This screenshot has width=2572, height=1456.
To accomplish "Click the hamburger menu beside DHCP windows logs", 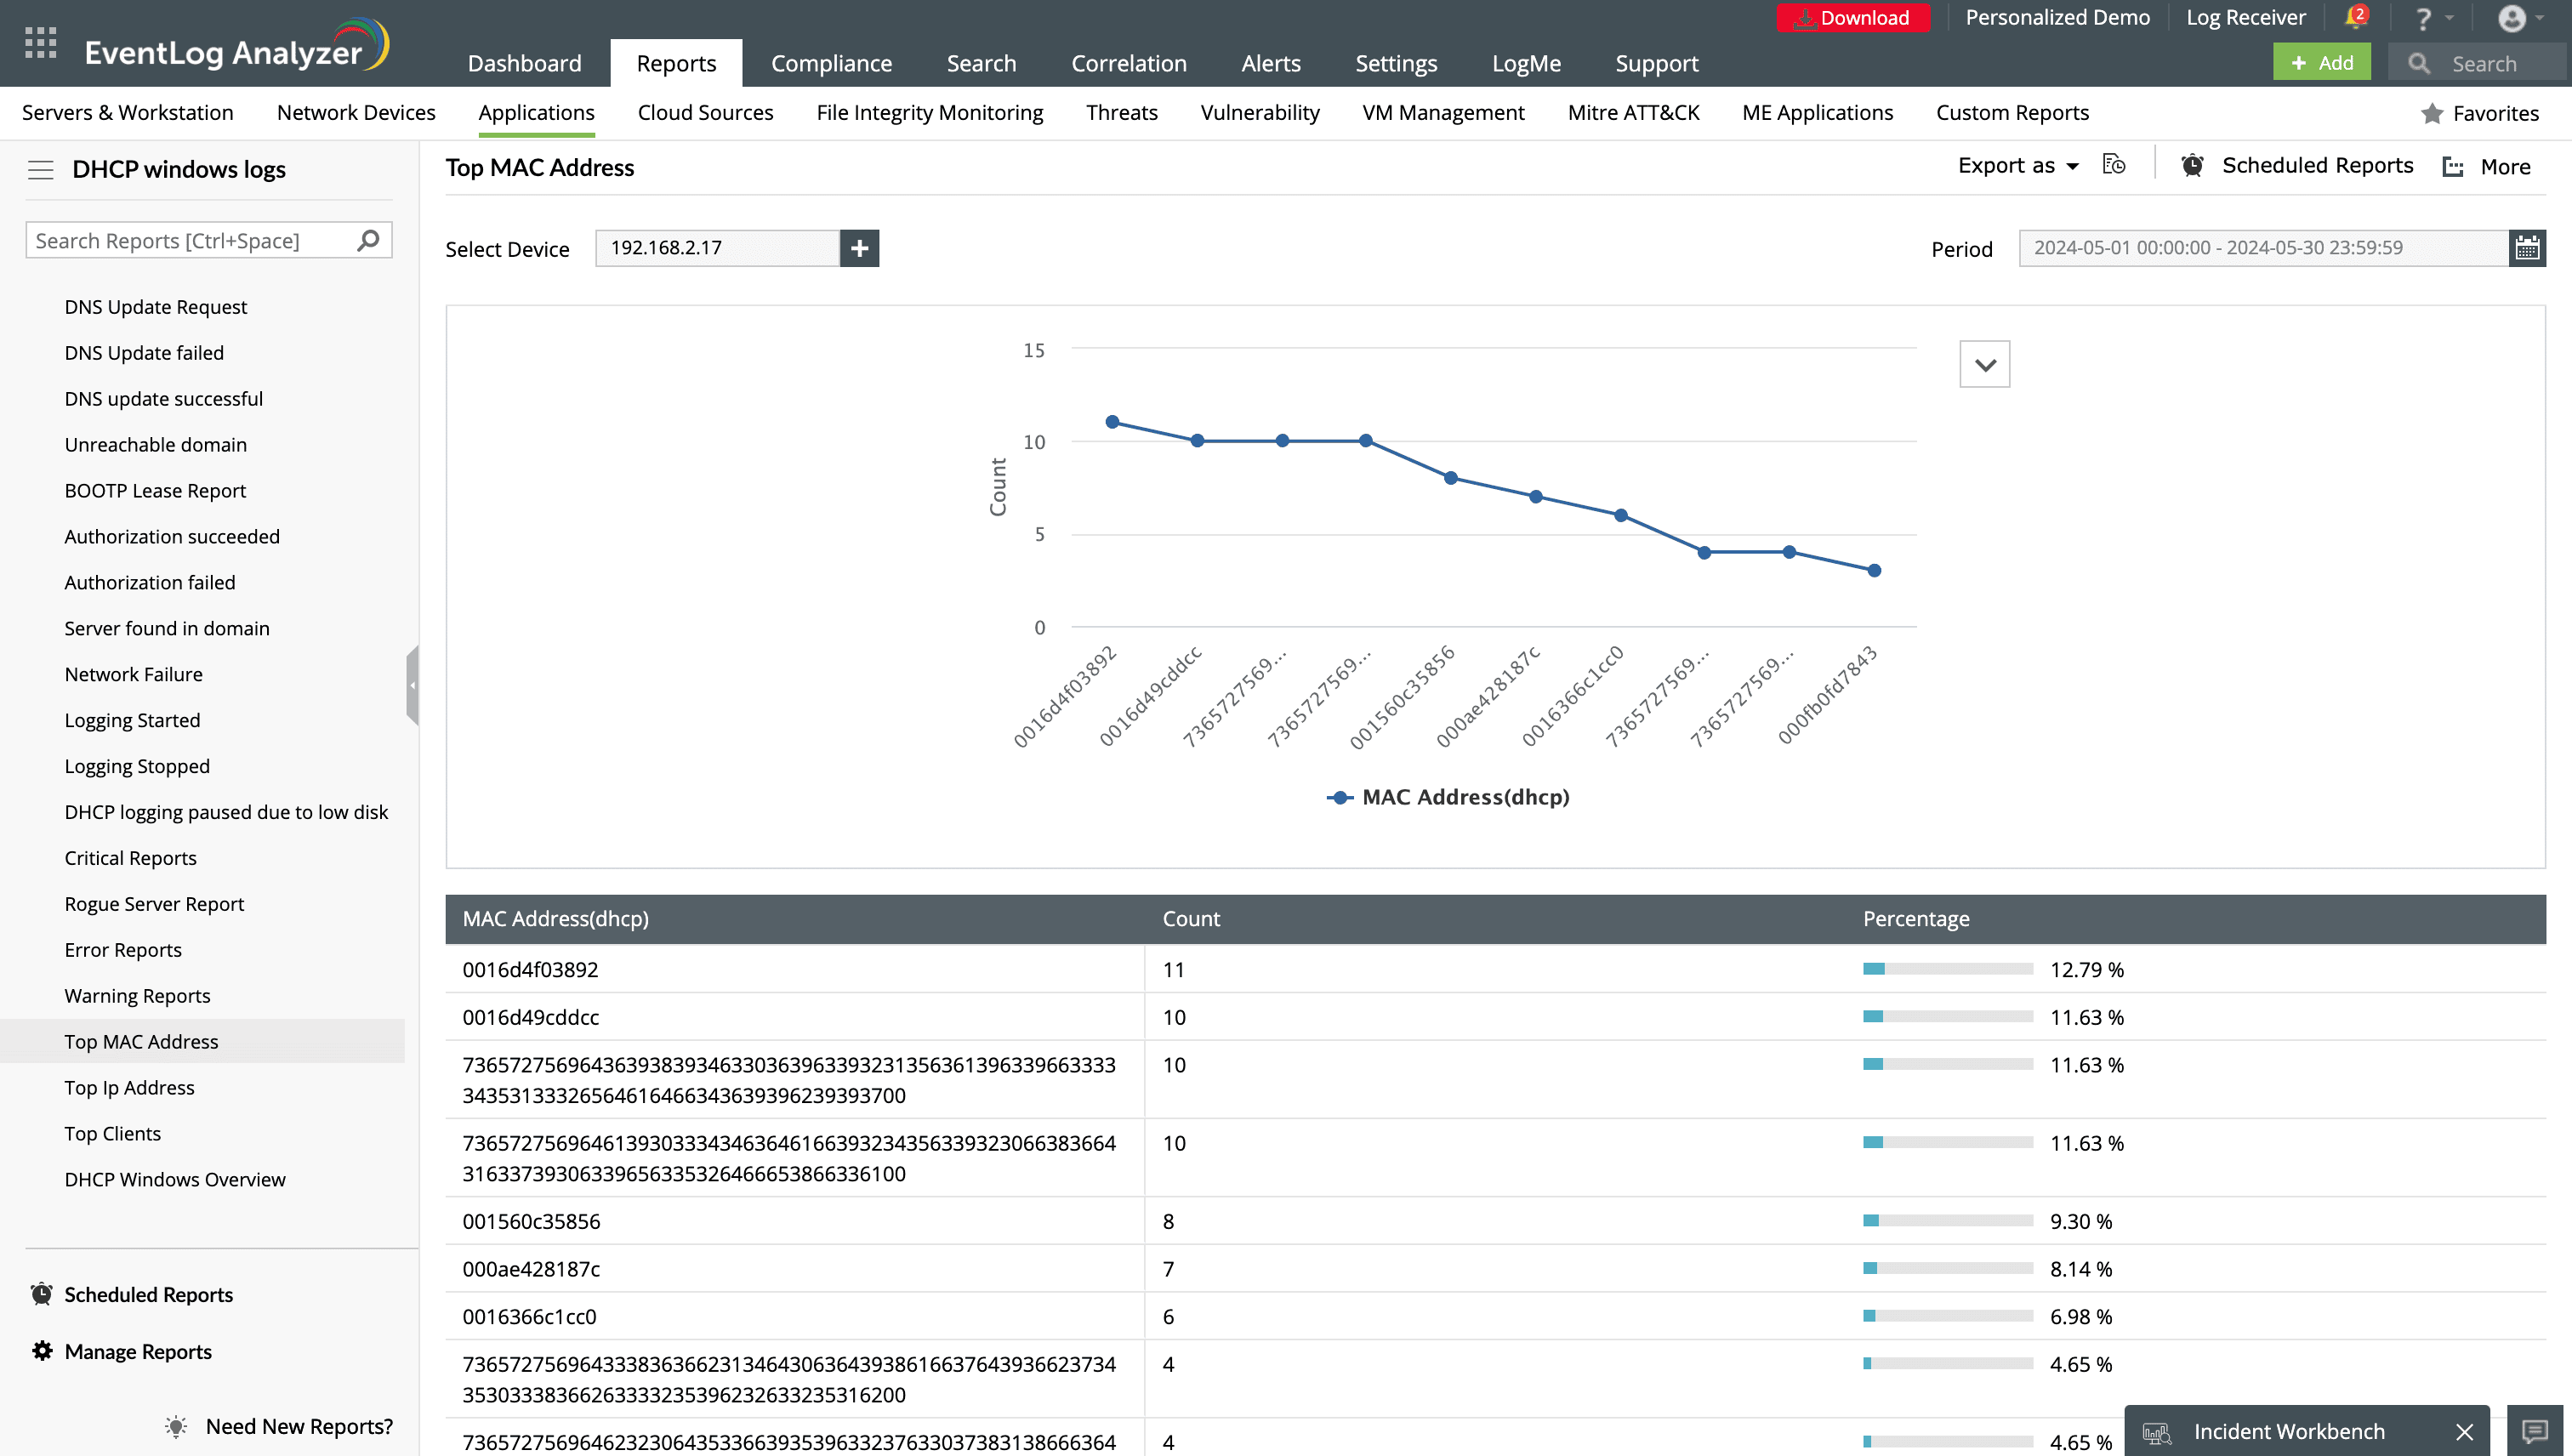I will (41, 169).
